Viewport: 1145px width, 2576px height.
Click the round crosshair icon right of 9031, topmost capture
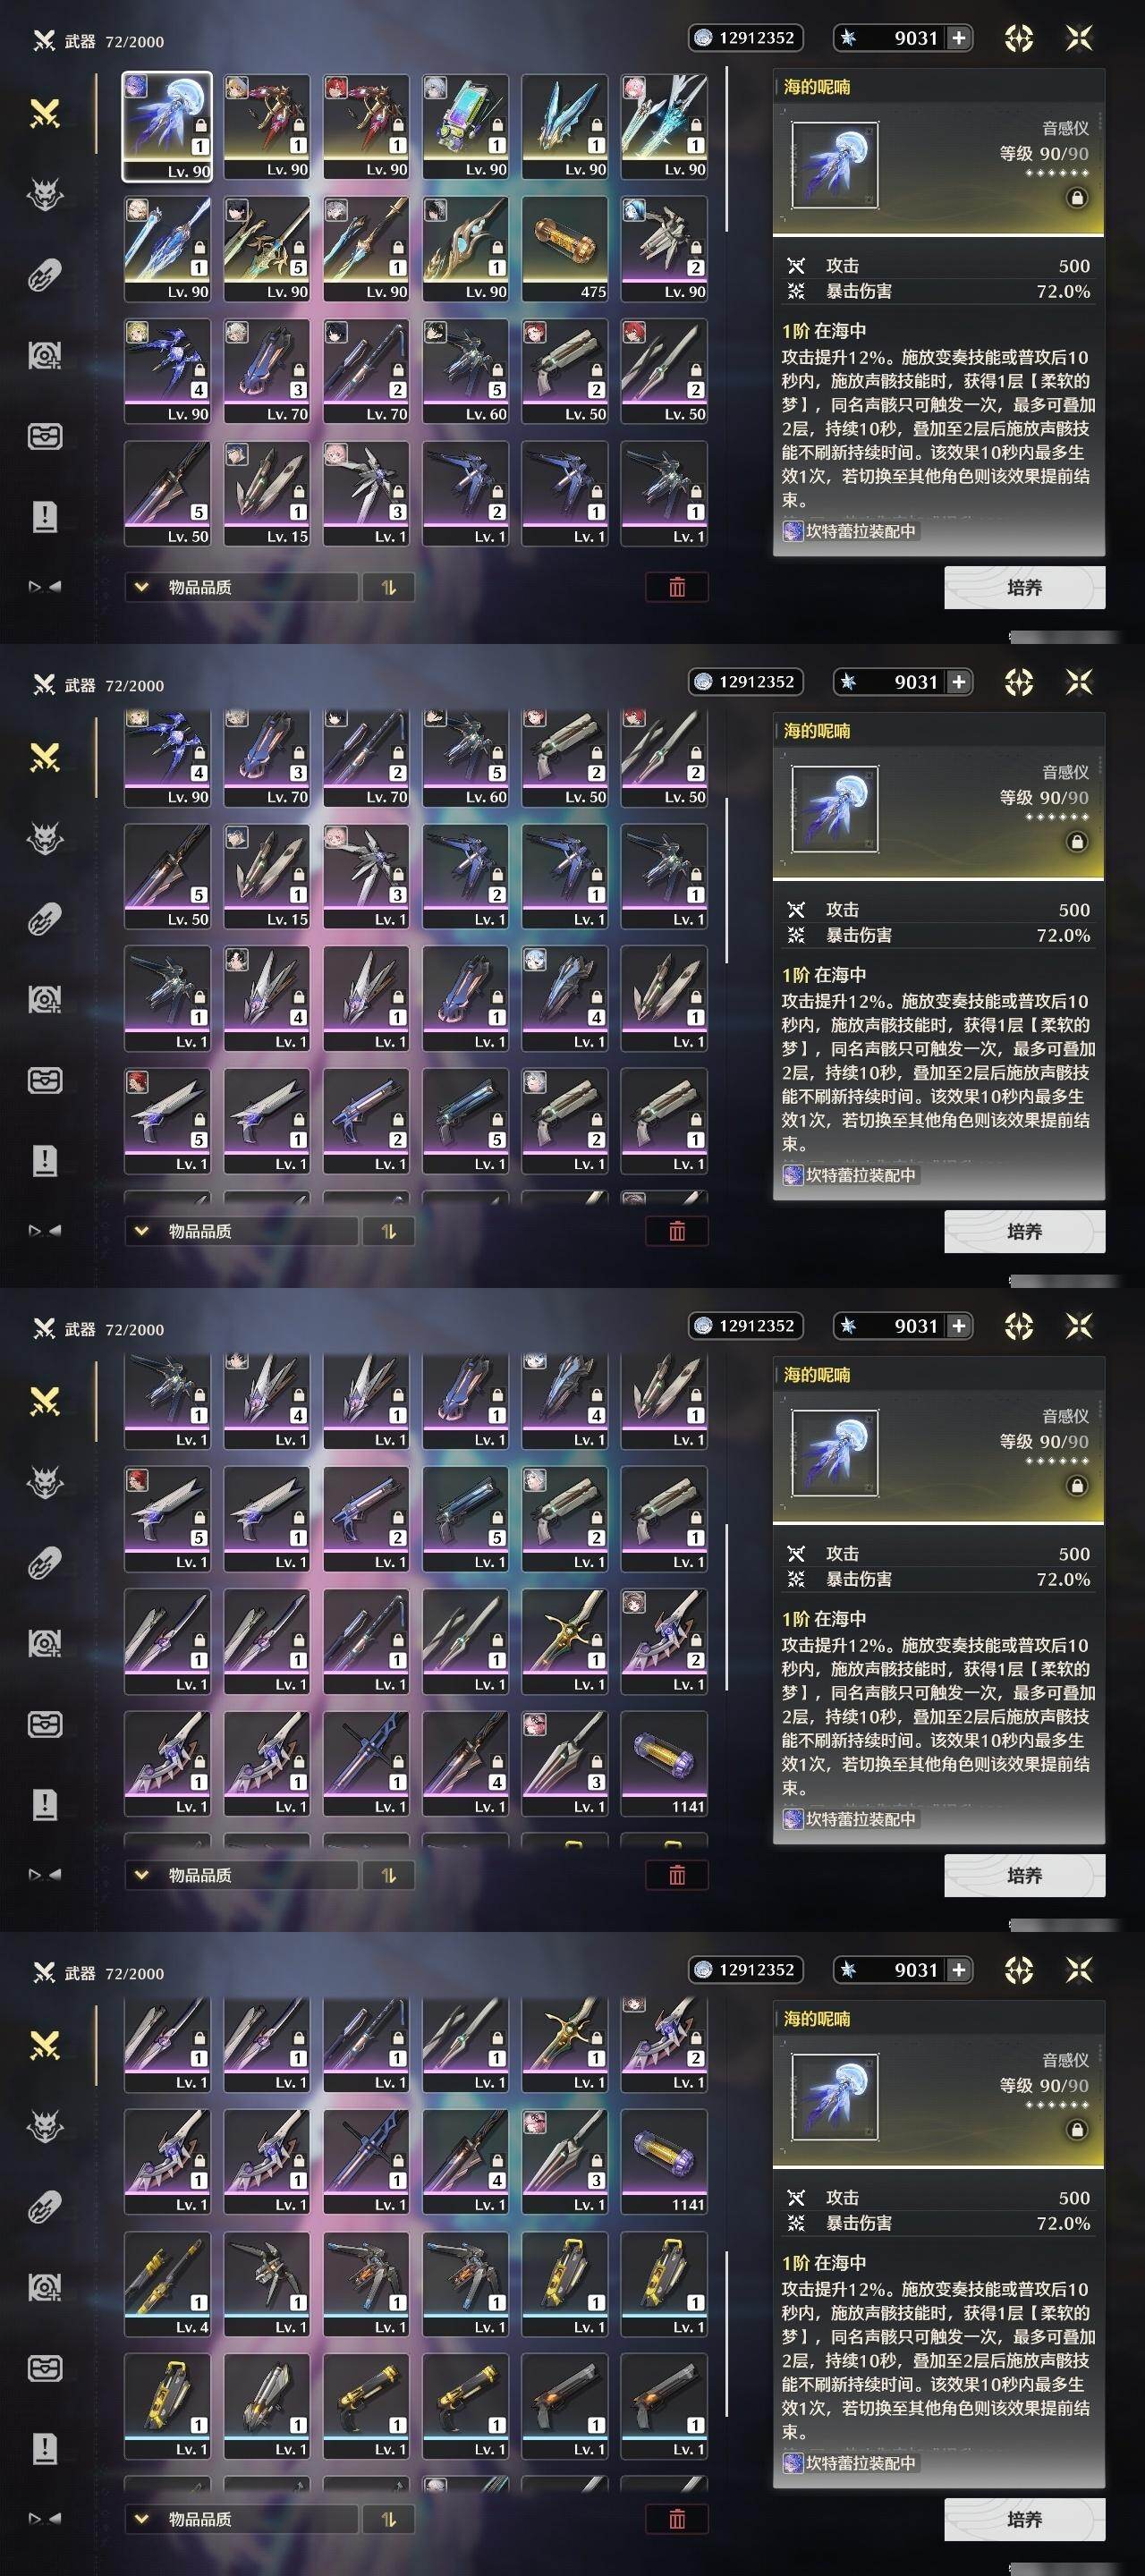click(x=1018, y=38)
